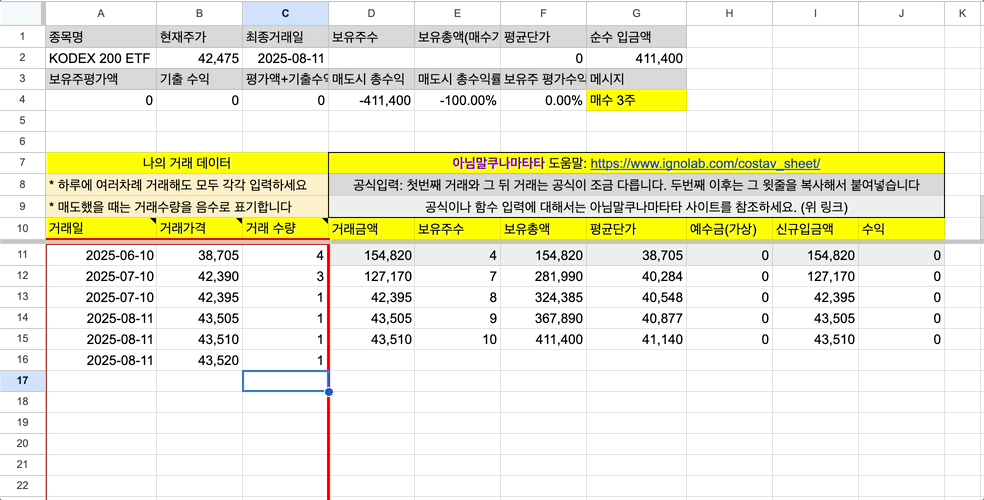Select net deposit value 411,400 in row 2

click(636, 58)
